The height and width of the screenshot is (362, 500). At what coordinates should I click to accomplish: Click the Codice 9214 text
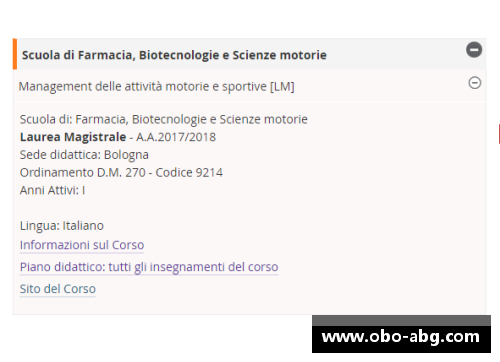coord(189,173)
